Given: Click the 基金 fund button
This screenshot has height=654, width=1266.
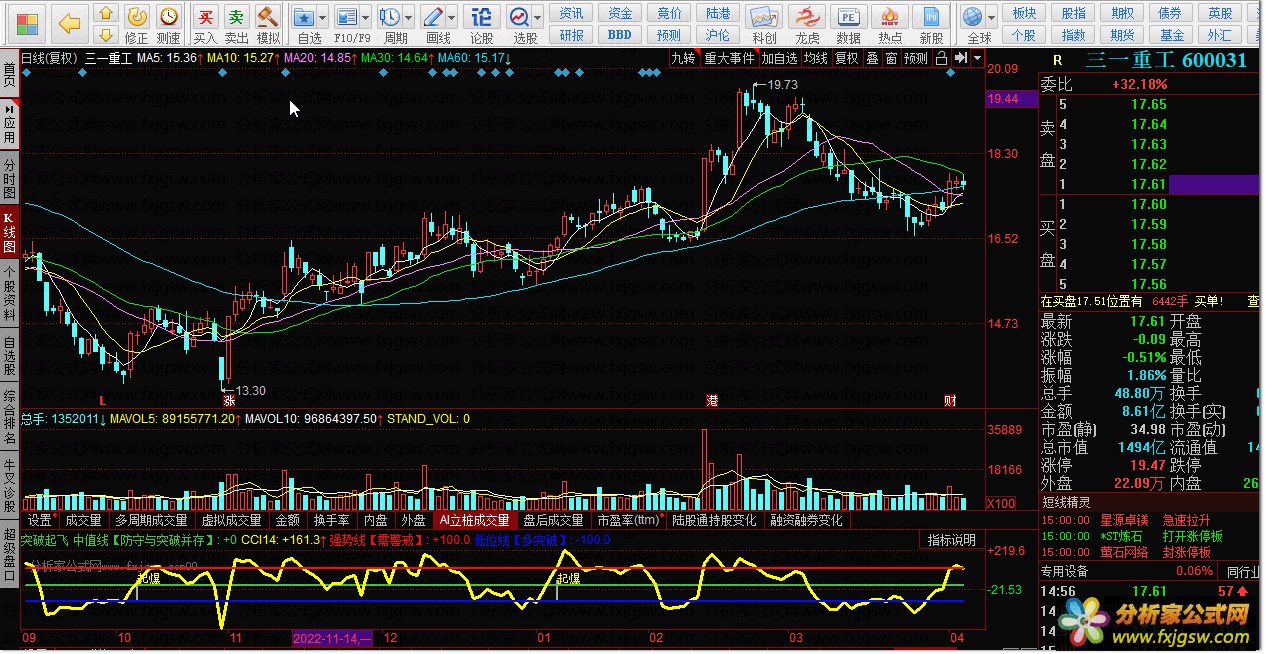Looking at the screenshot, I should pos(1172,35).
